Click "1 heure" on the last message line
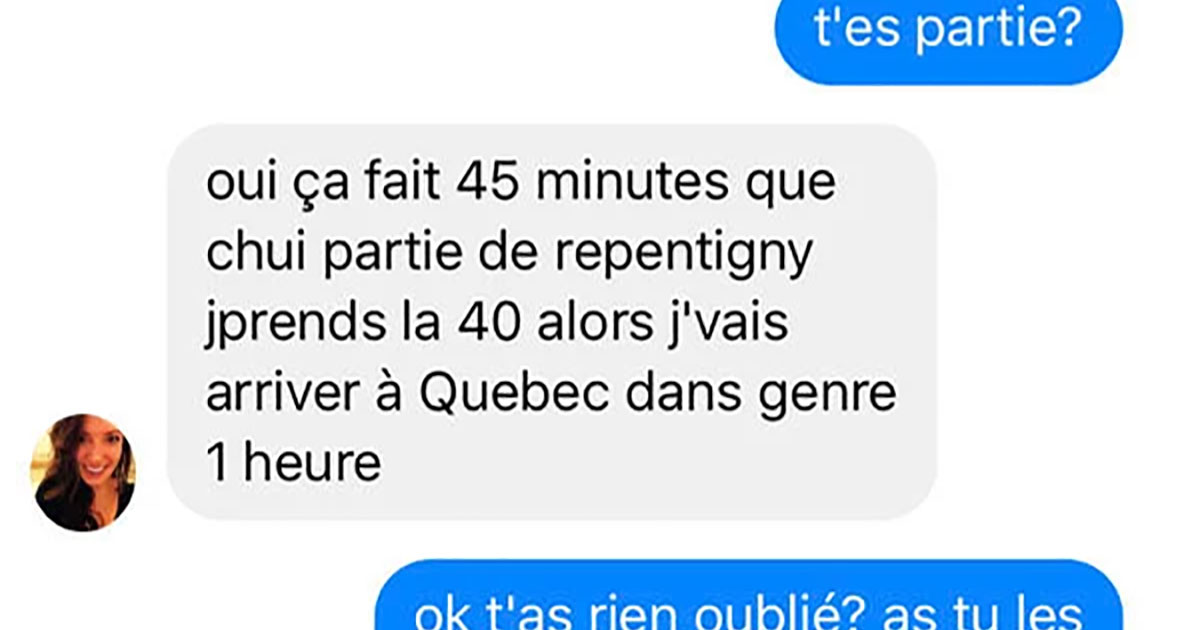The width and height of the screenshot is (1200, 630). click(x=293, y=462)
